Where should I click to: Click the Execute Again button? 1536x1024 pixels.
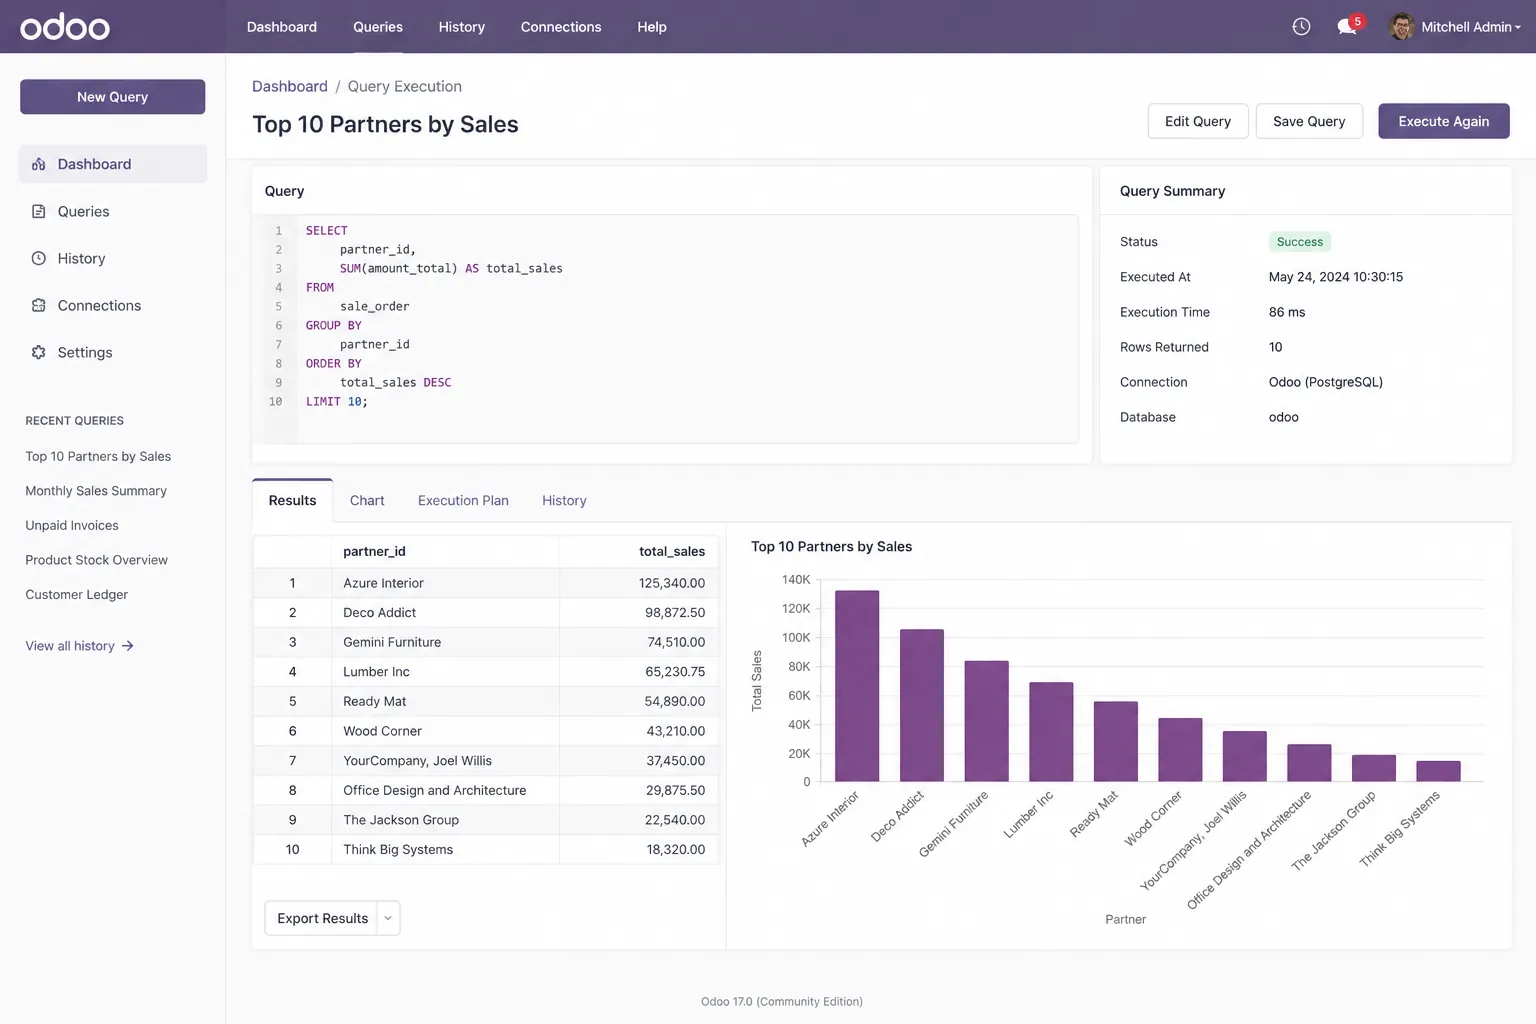coord(1443,121)
